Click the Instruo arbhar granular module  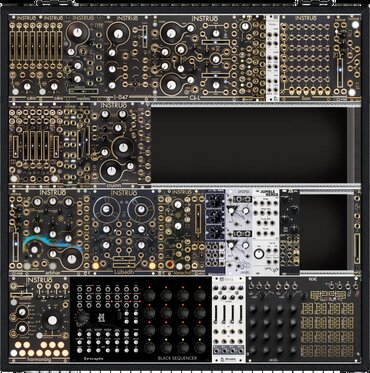pos(50,232)
